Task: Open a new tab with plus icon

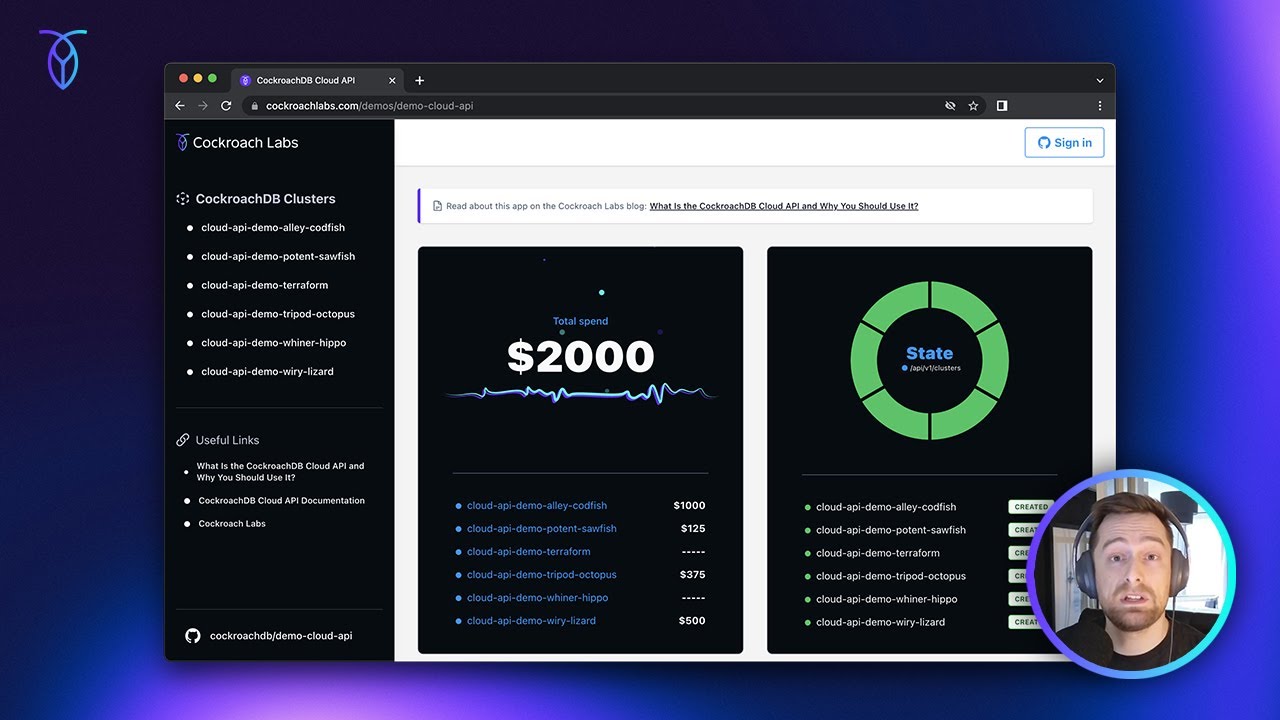Action: tap(419, 81)
